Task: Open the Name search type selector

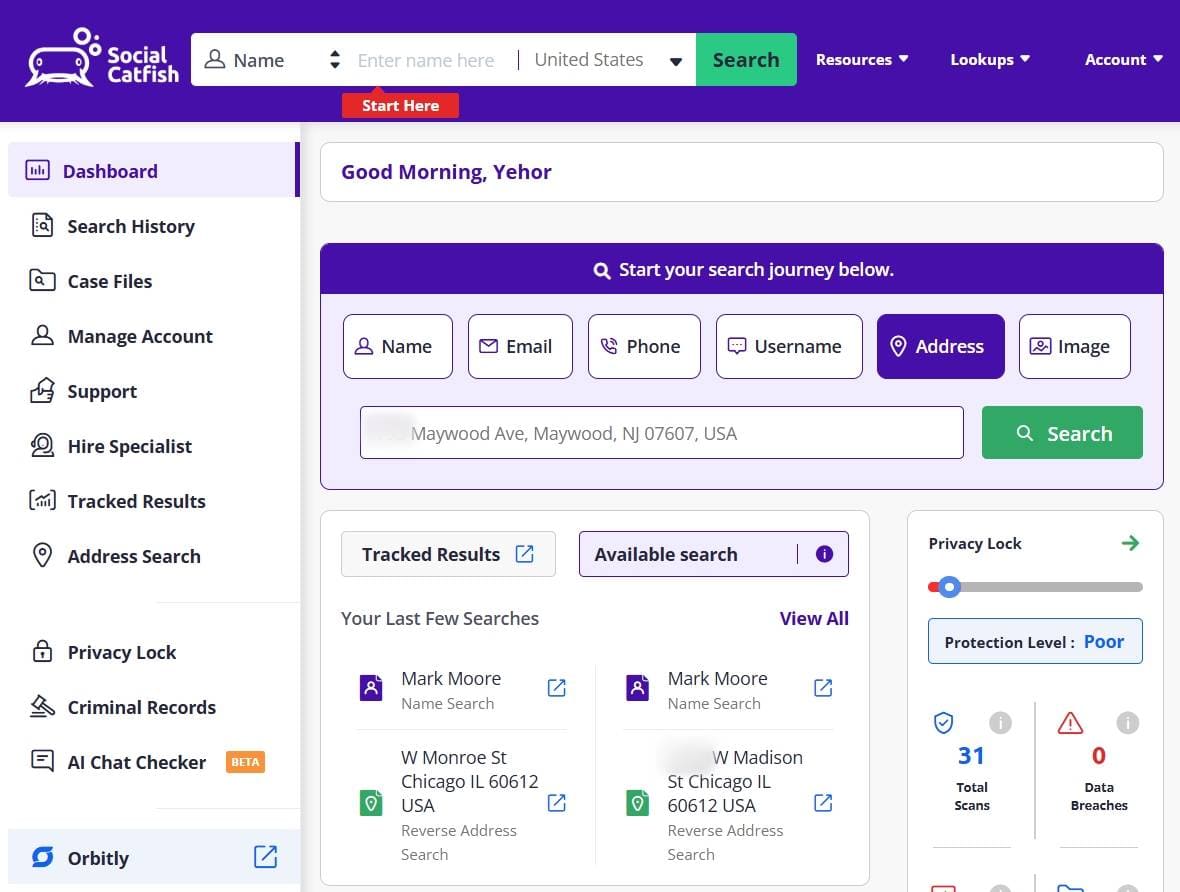Action: point(272,59)
